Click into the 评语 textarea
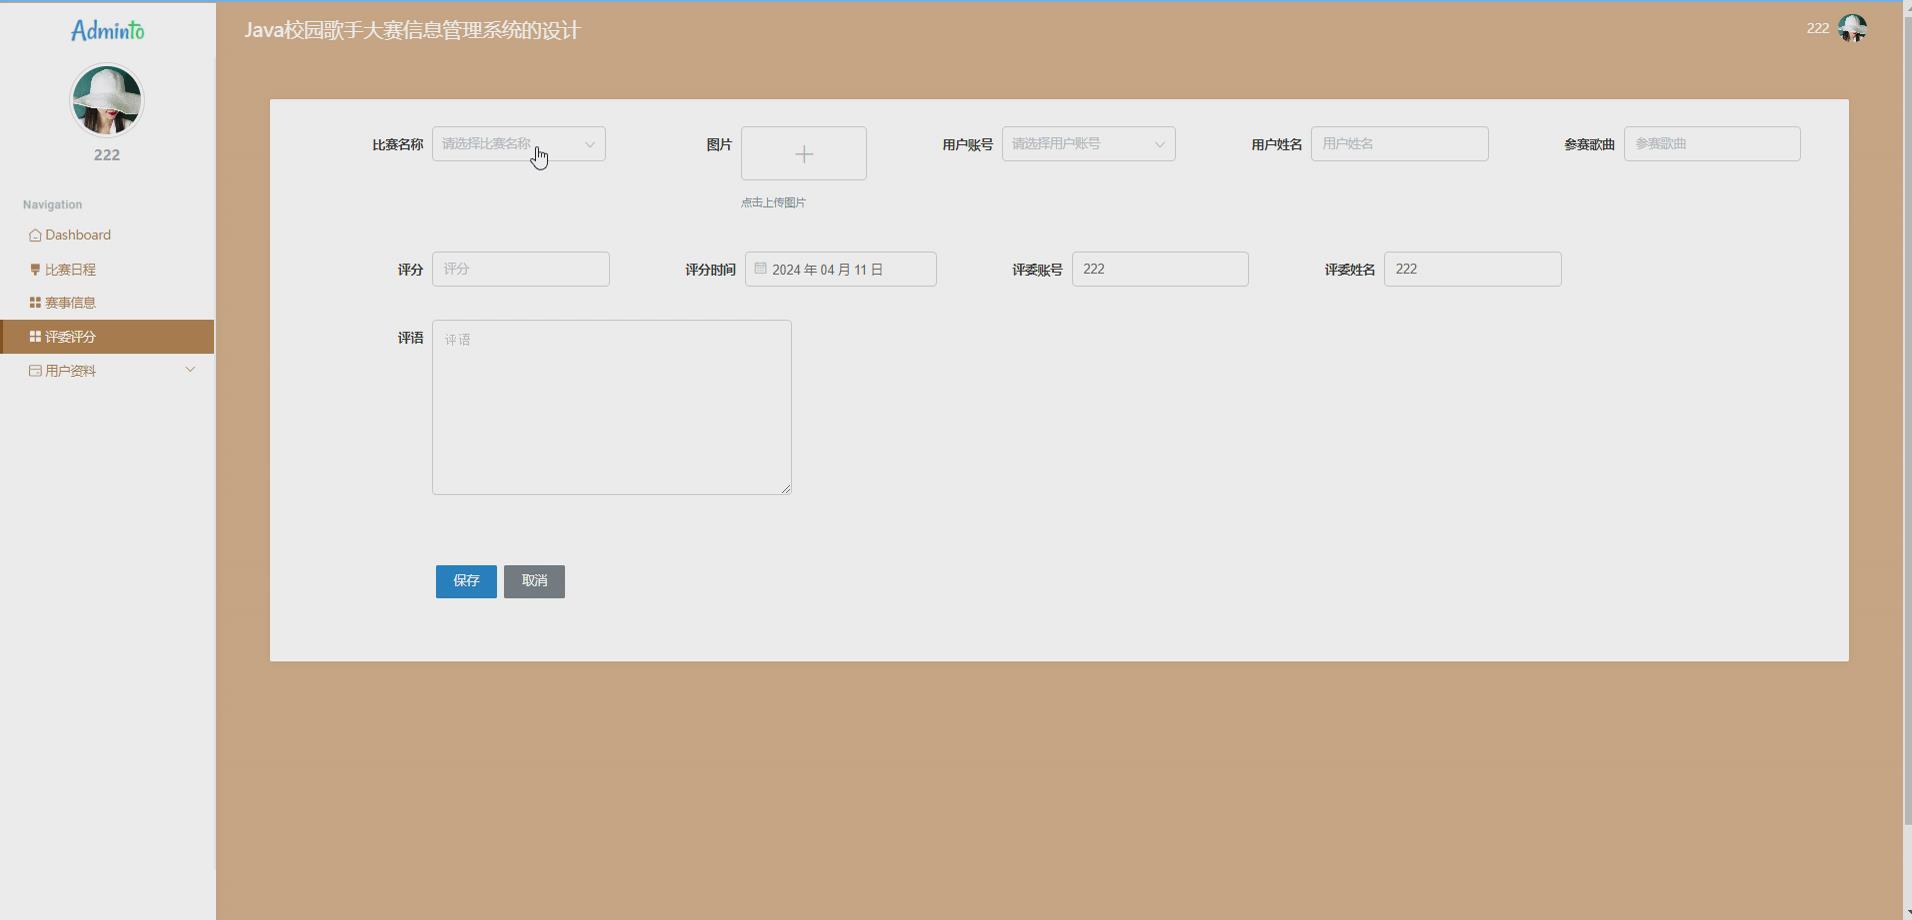1912x920 pixels. (x=612, y=407)
